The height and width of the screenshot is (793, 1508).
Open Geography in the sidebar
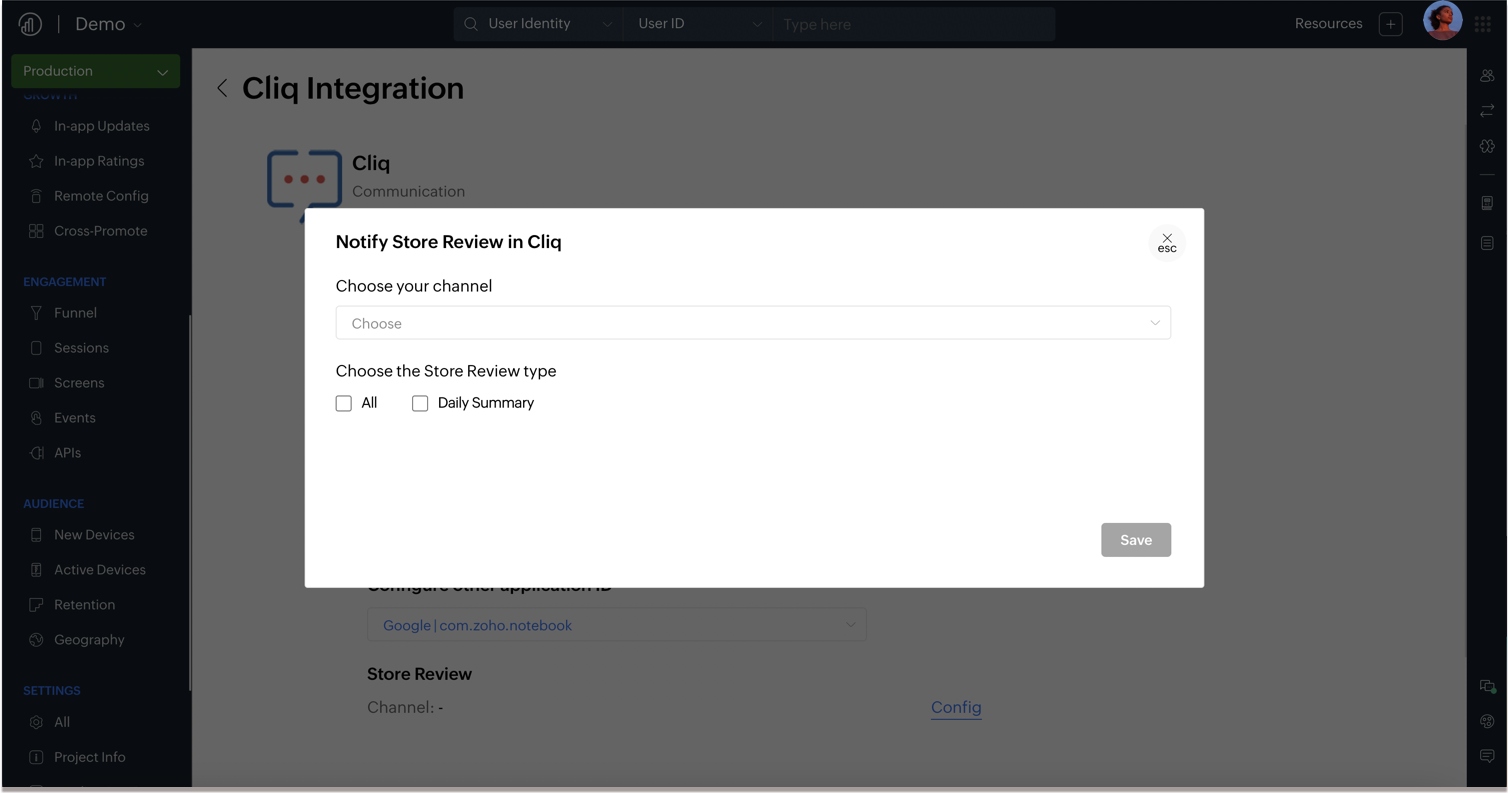[x=90, y=640]
